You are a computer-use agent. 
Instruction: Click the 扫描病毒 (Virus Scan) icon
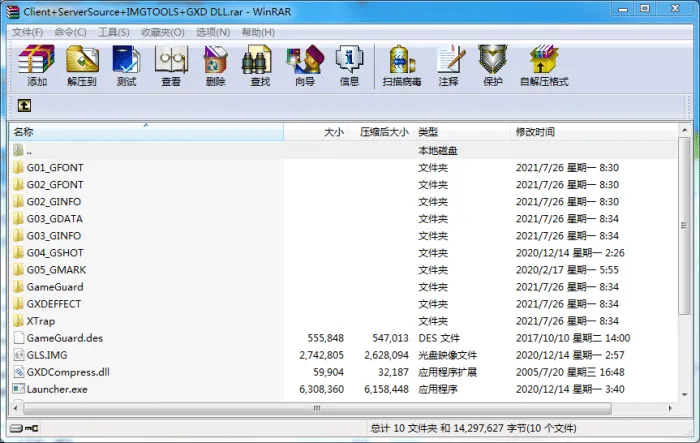[402, 66]
